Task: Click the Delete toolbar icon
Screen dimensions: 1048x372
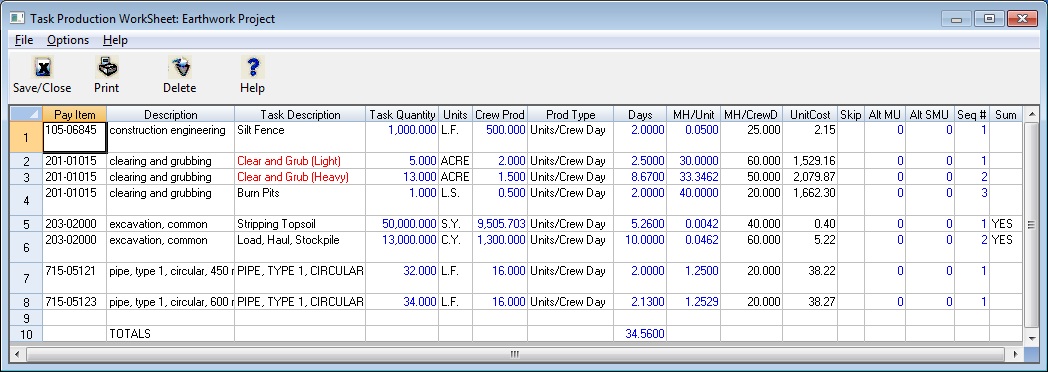Action: coord(179,67)
